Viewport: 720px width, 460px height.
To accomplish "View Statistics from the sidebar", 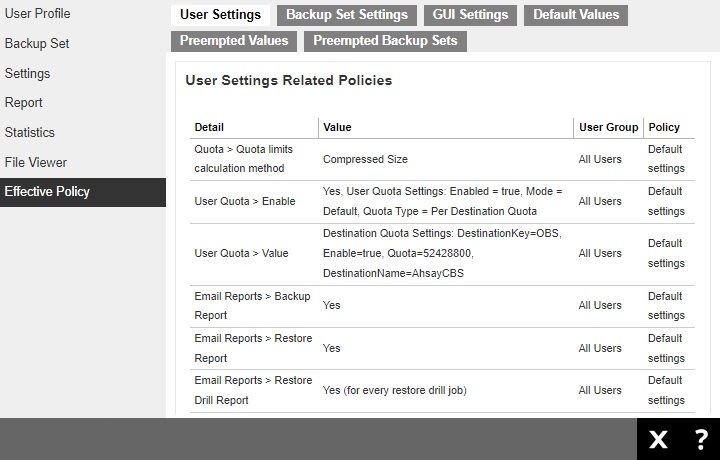I will [30, 132].
